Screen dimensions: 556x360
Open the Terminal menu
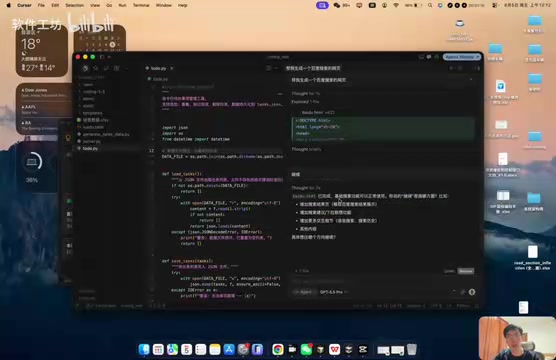(141, 5)
